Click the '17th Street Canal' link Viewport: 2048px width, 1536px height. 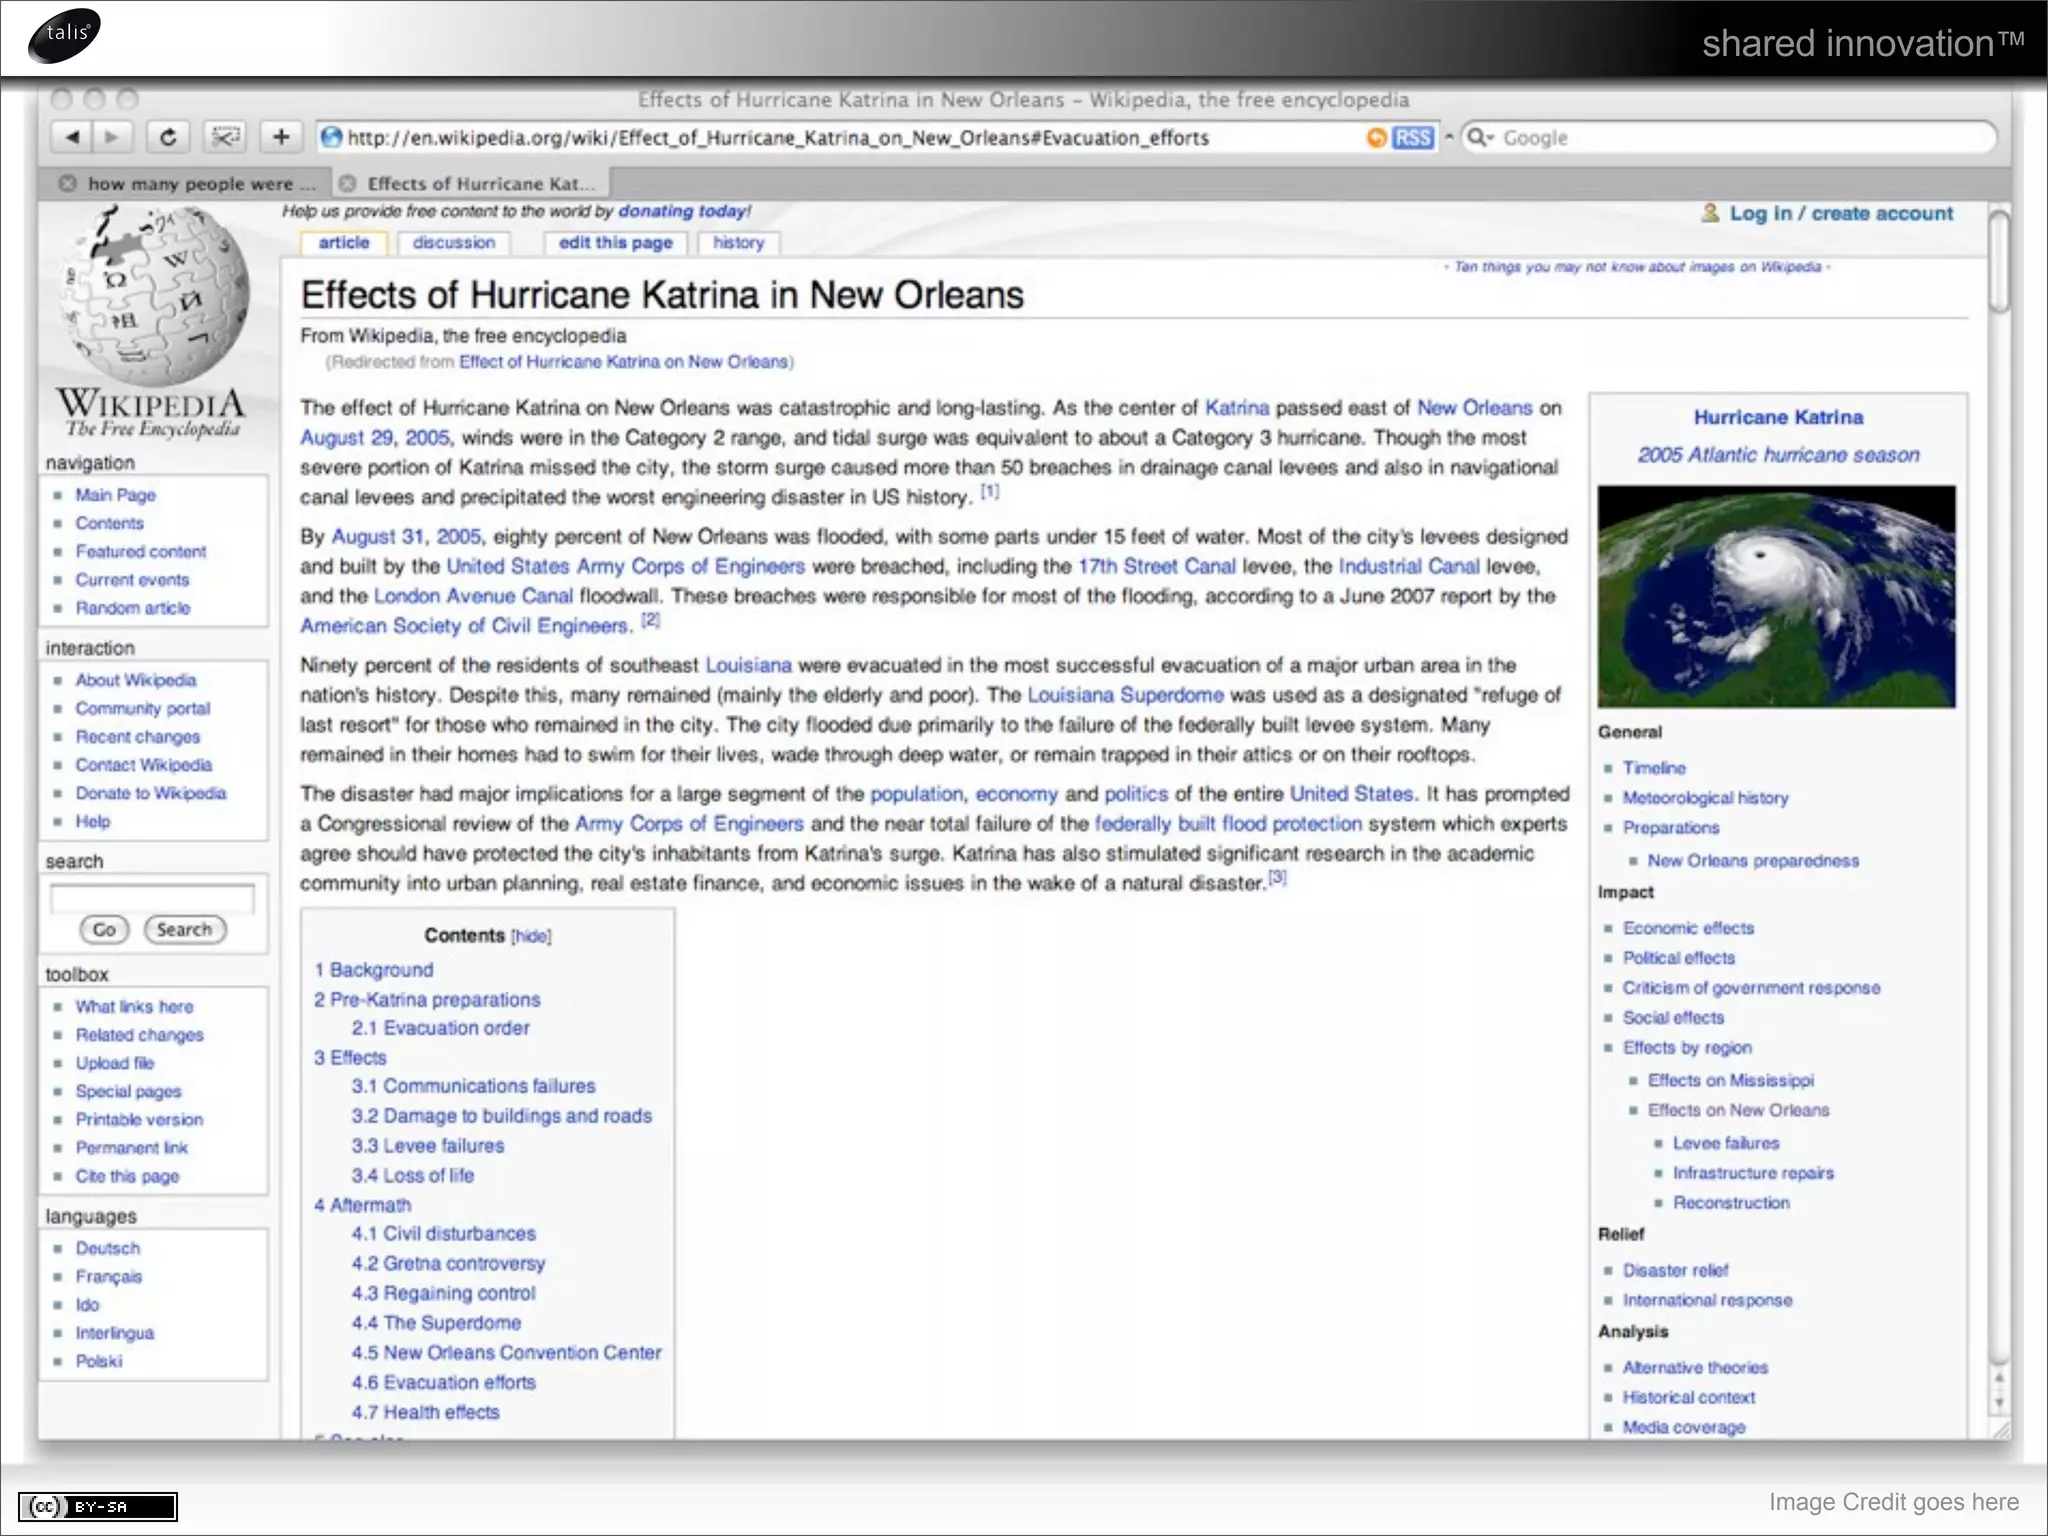coord(1156,566)
